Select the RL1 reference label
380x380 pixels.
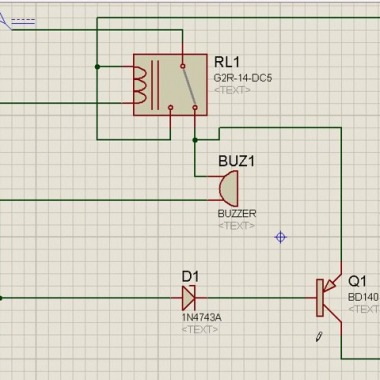click(227, 62)
